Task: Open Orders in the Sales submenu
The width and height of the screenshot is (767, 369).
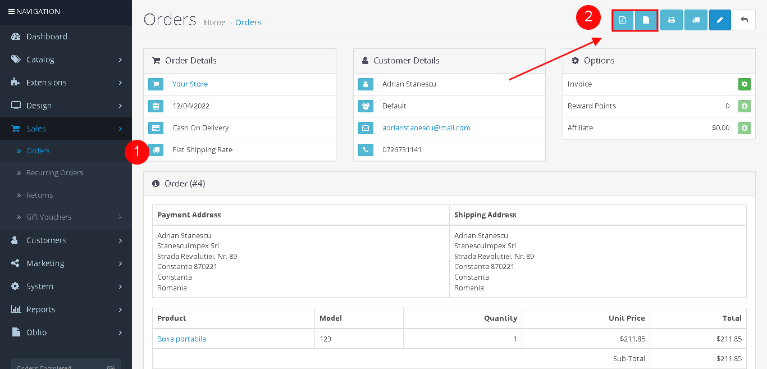Action: [38, 151]
